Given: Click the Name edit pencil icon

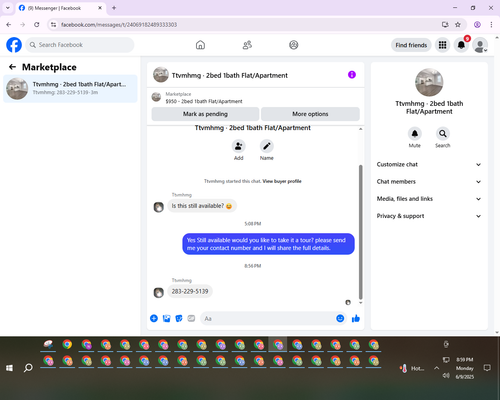Looking at the screenshot, I should pos(267,146).
